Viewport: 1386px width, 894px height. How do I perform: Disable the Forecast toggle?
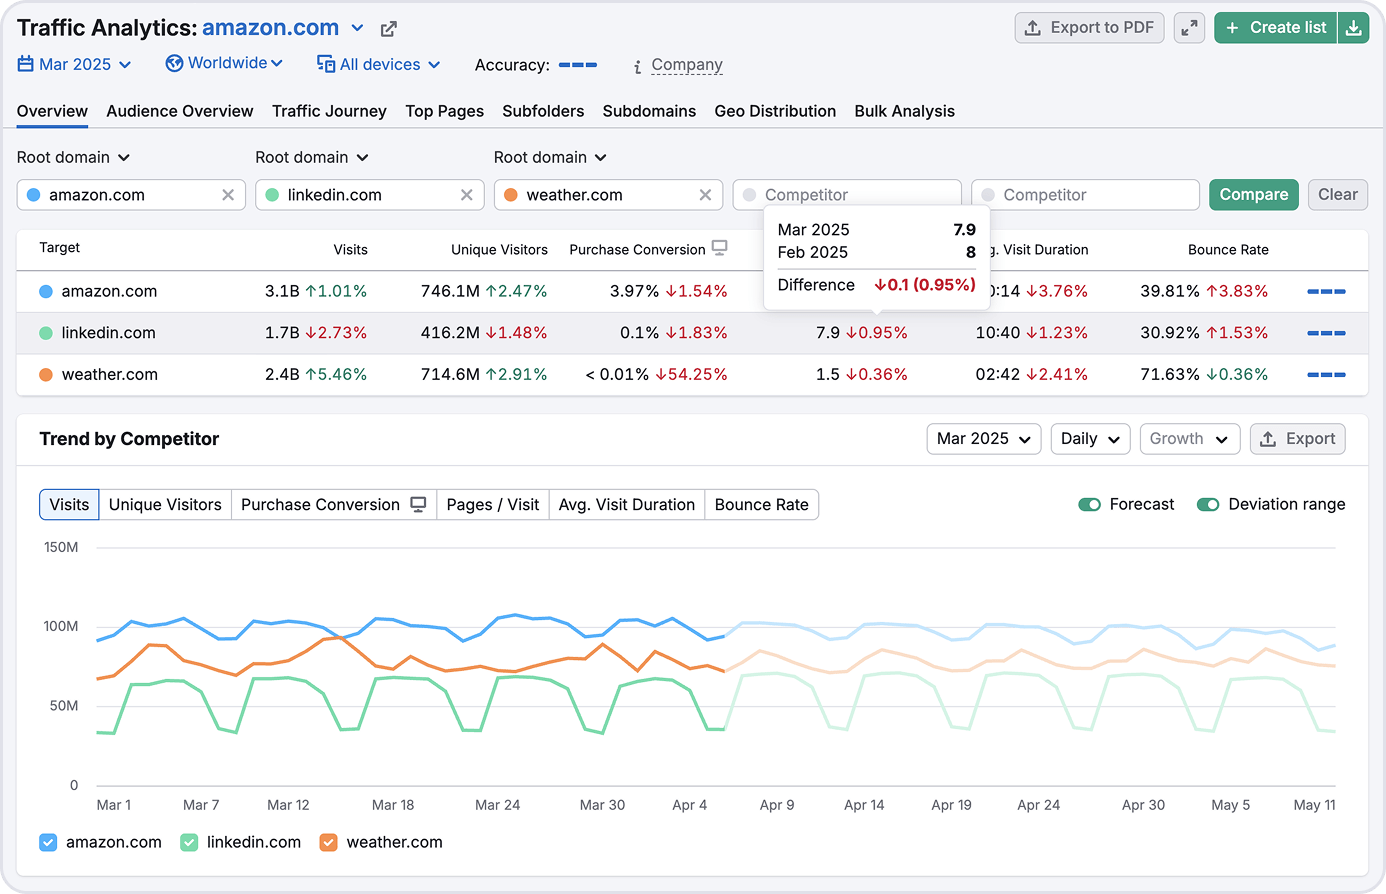point(1090,505)
